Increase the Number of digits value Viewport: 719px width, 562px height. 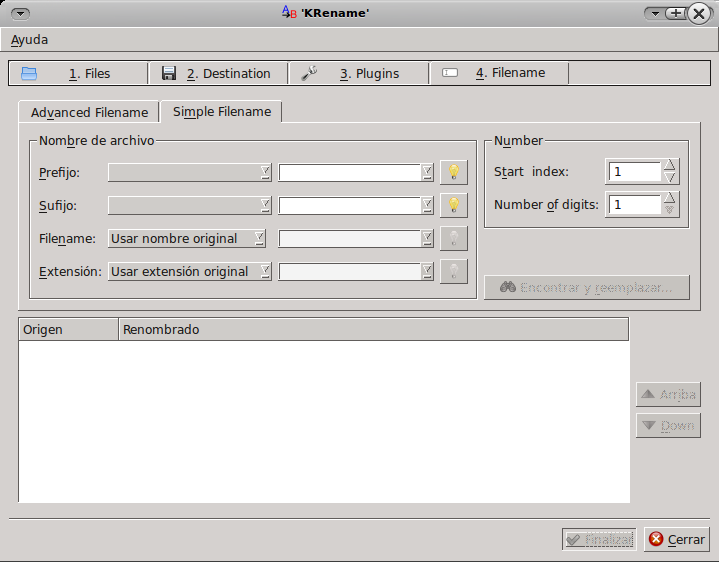coord(669,198)
